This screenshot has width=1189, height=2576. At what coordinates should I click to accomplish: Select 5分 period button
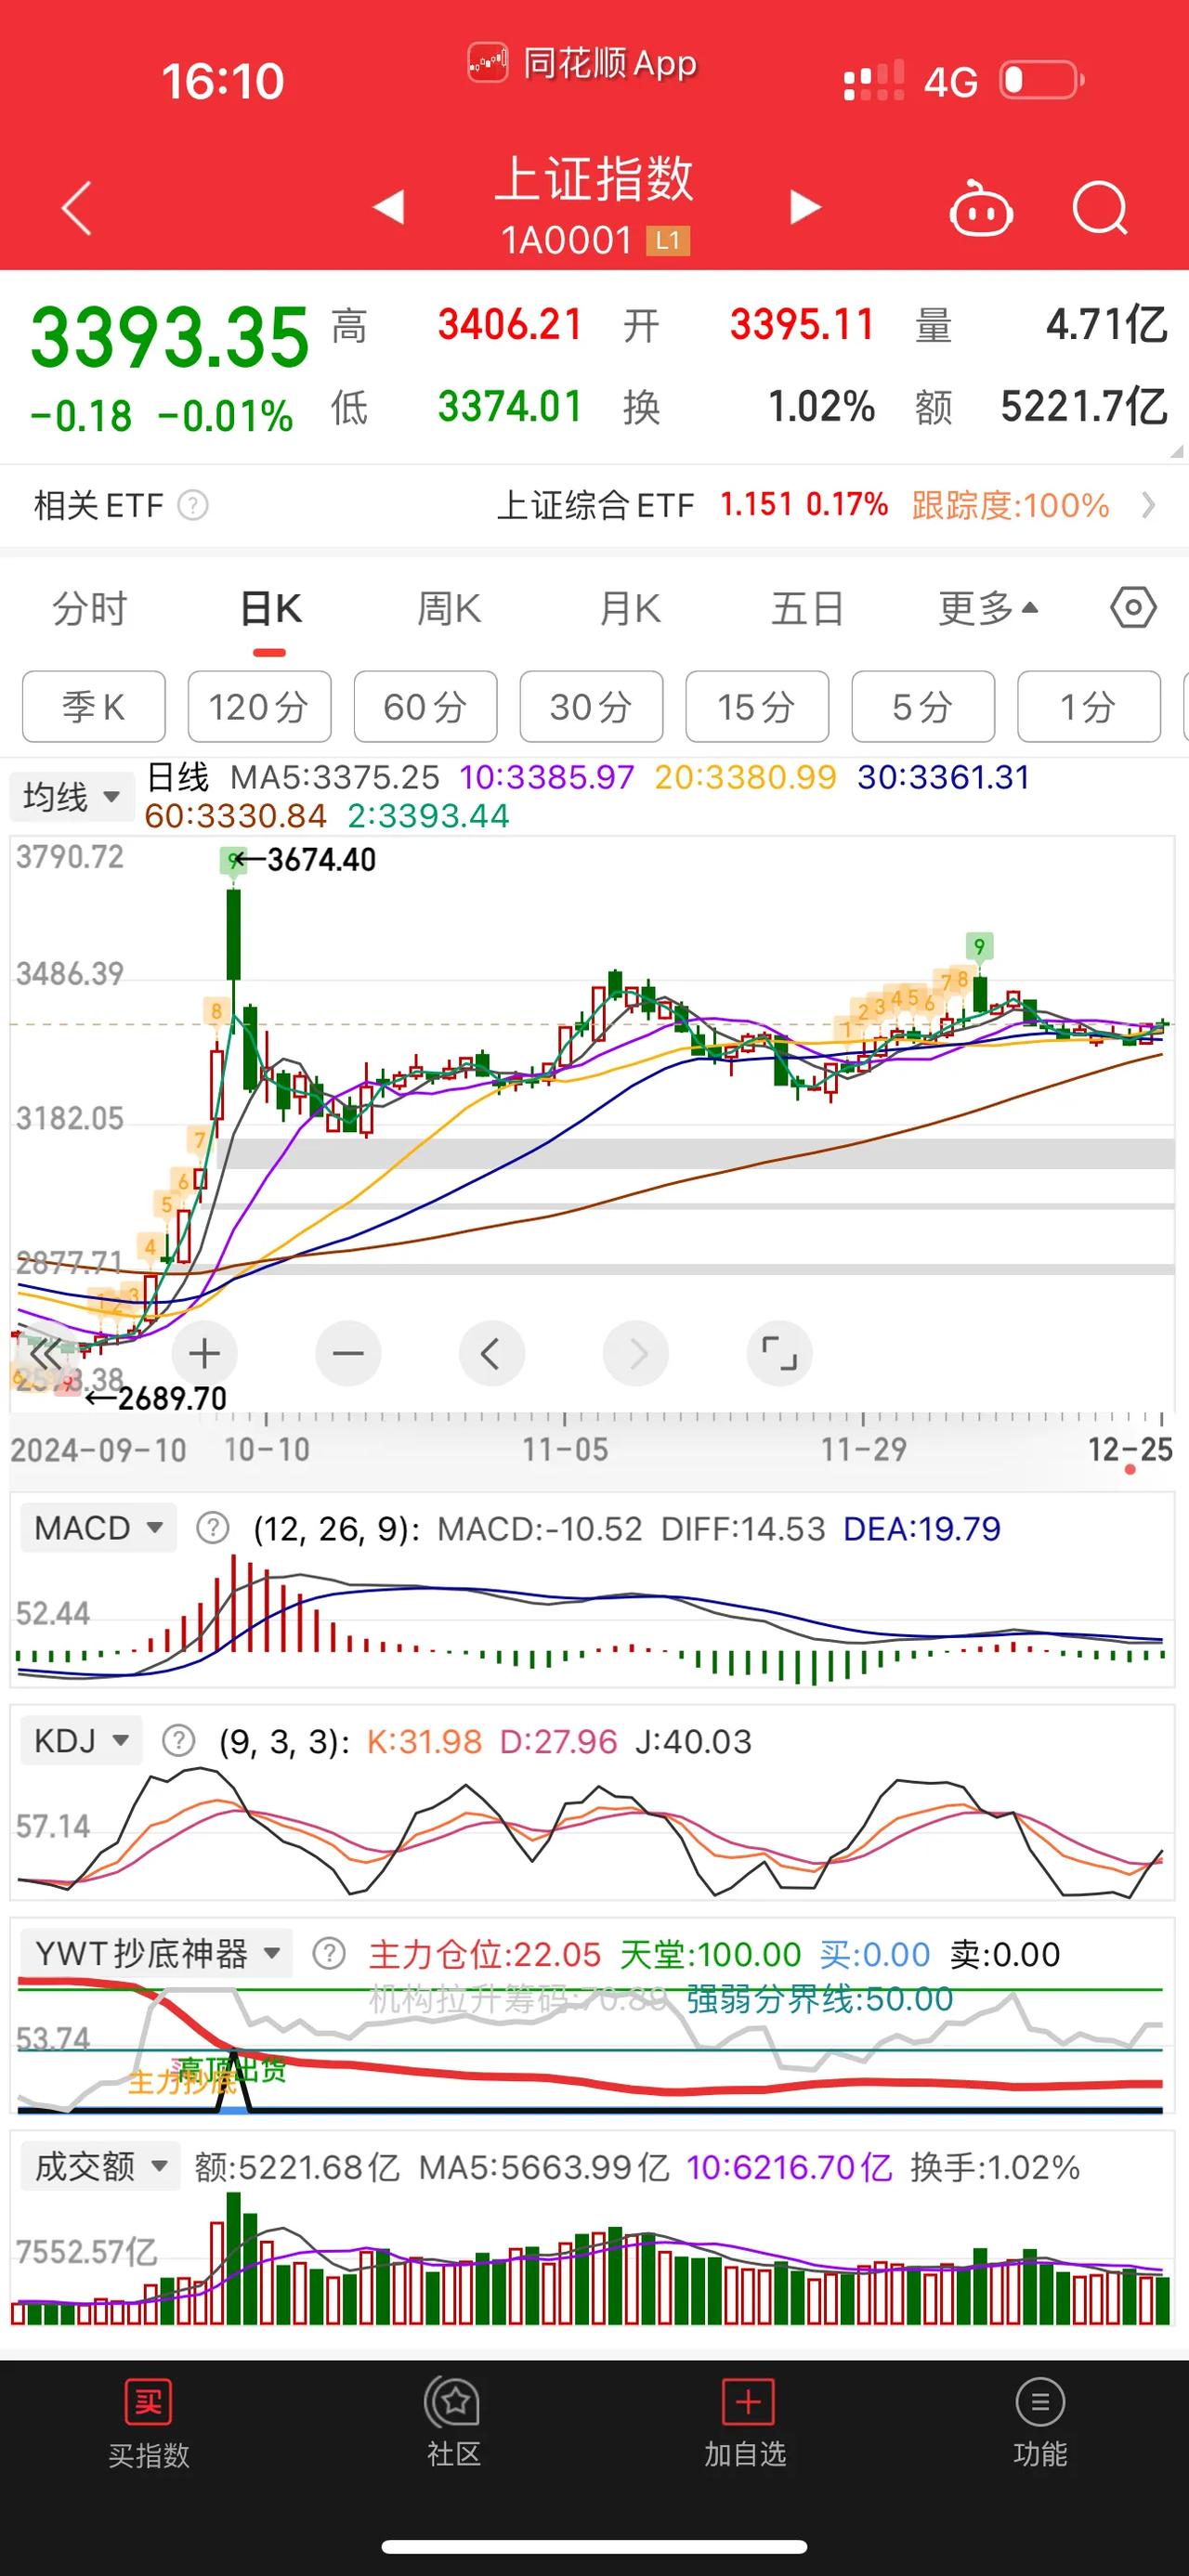click(x=923, y=707)
